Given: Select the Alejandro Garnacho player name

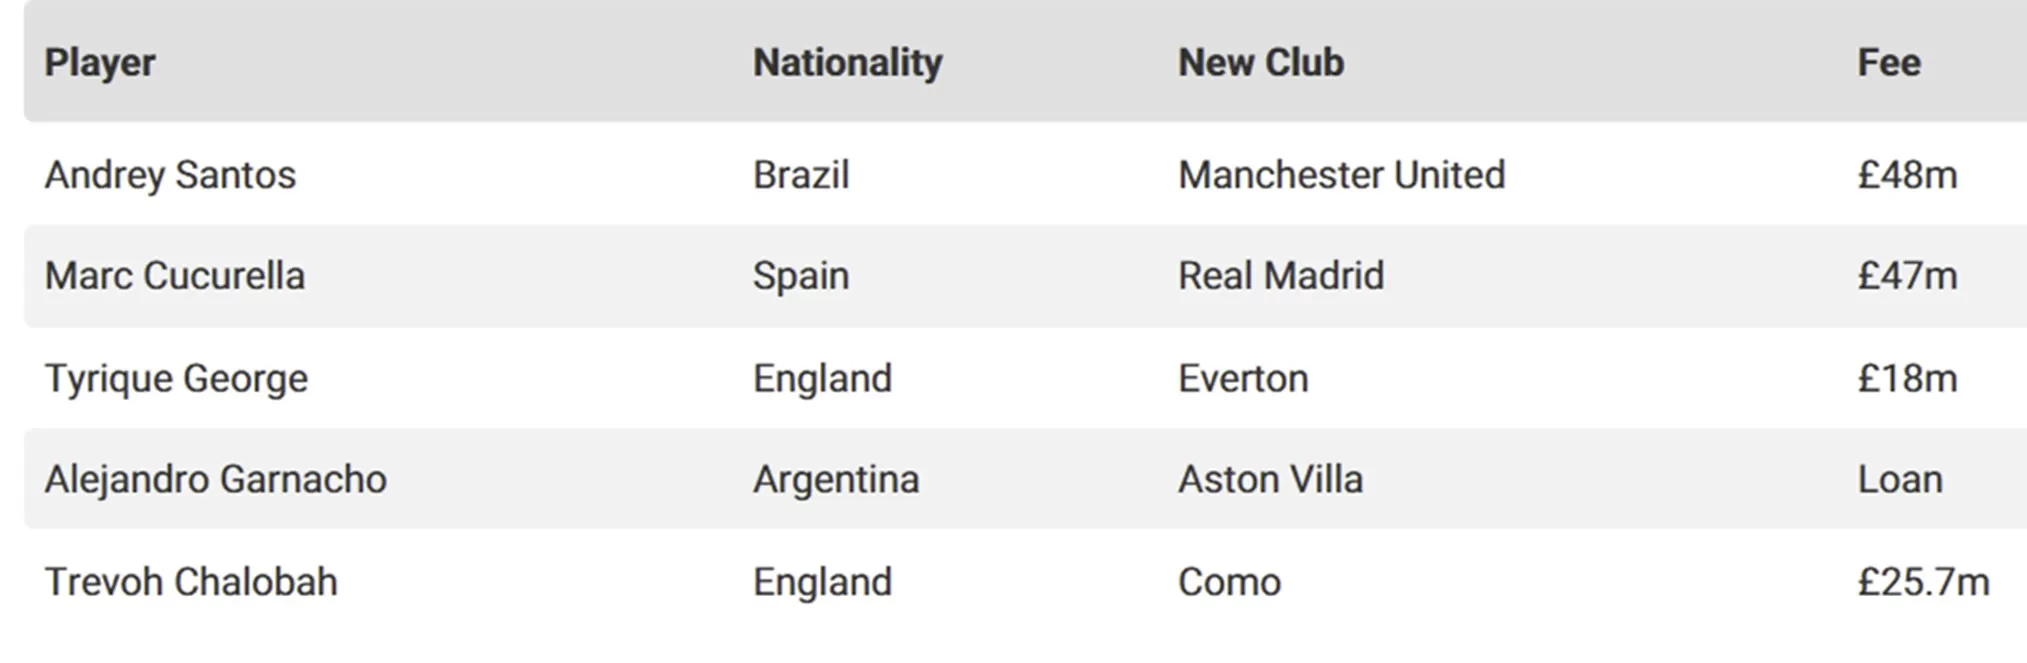Looking at the screenshot, I should coord(215,480).
